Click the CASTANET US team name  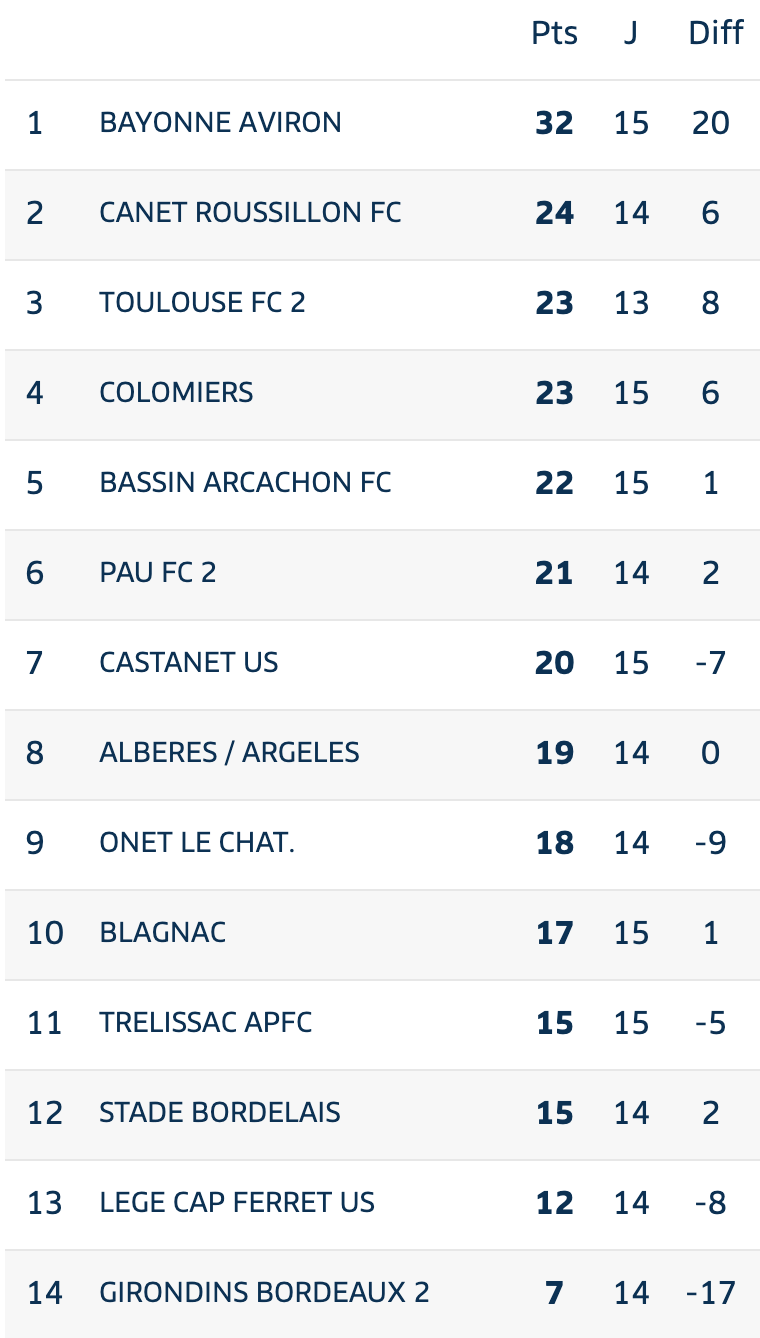tap(189, 663)
